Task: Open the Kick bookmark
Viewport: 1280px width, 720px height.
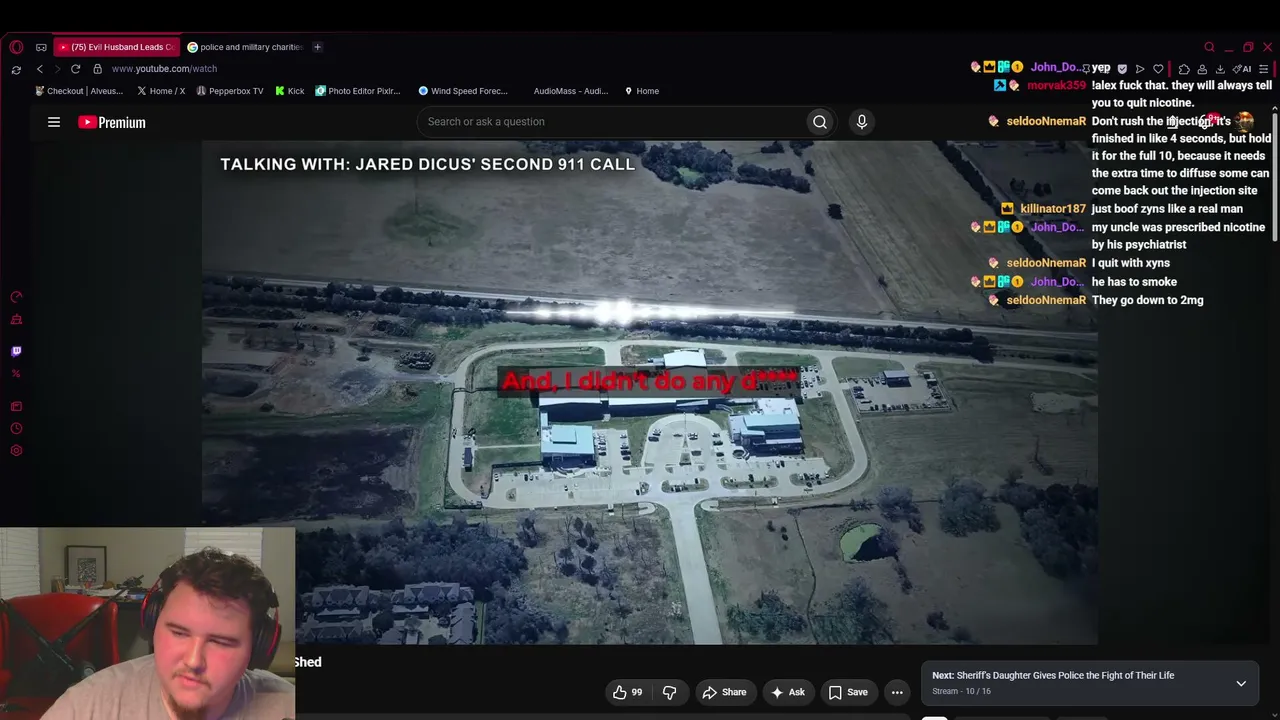Action: [x=290, y=91]
